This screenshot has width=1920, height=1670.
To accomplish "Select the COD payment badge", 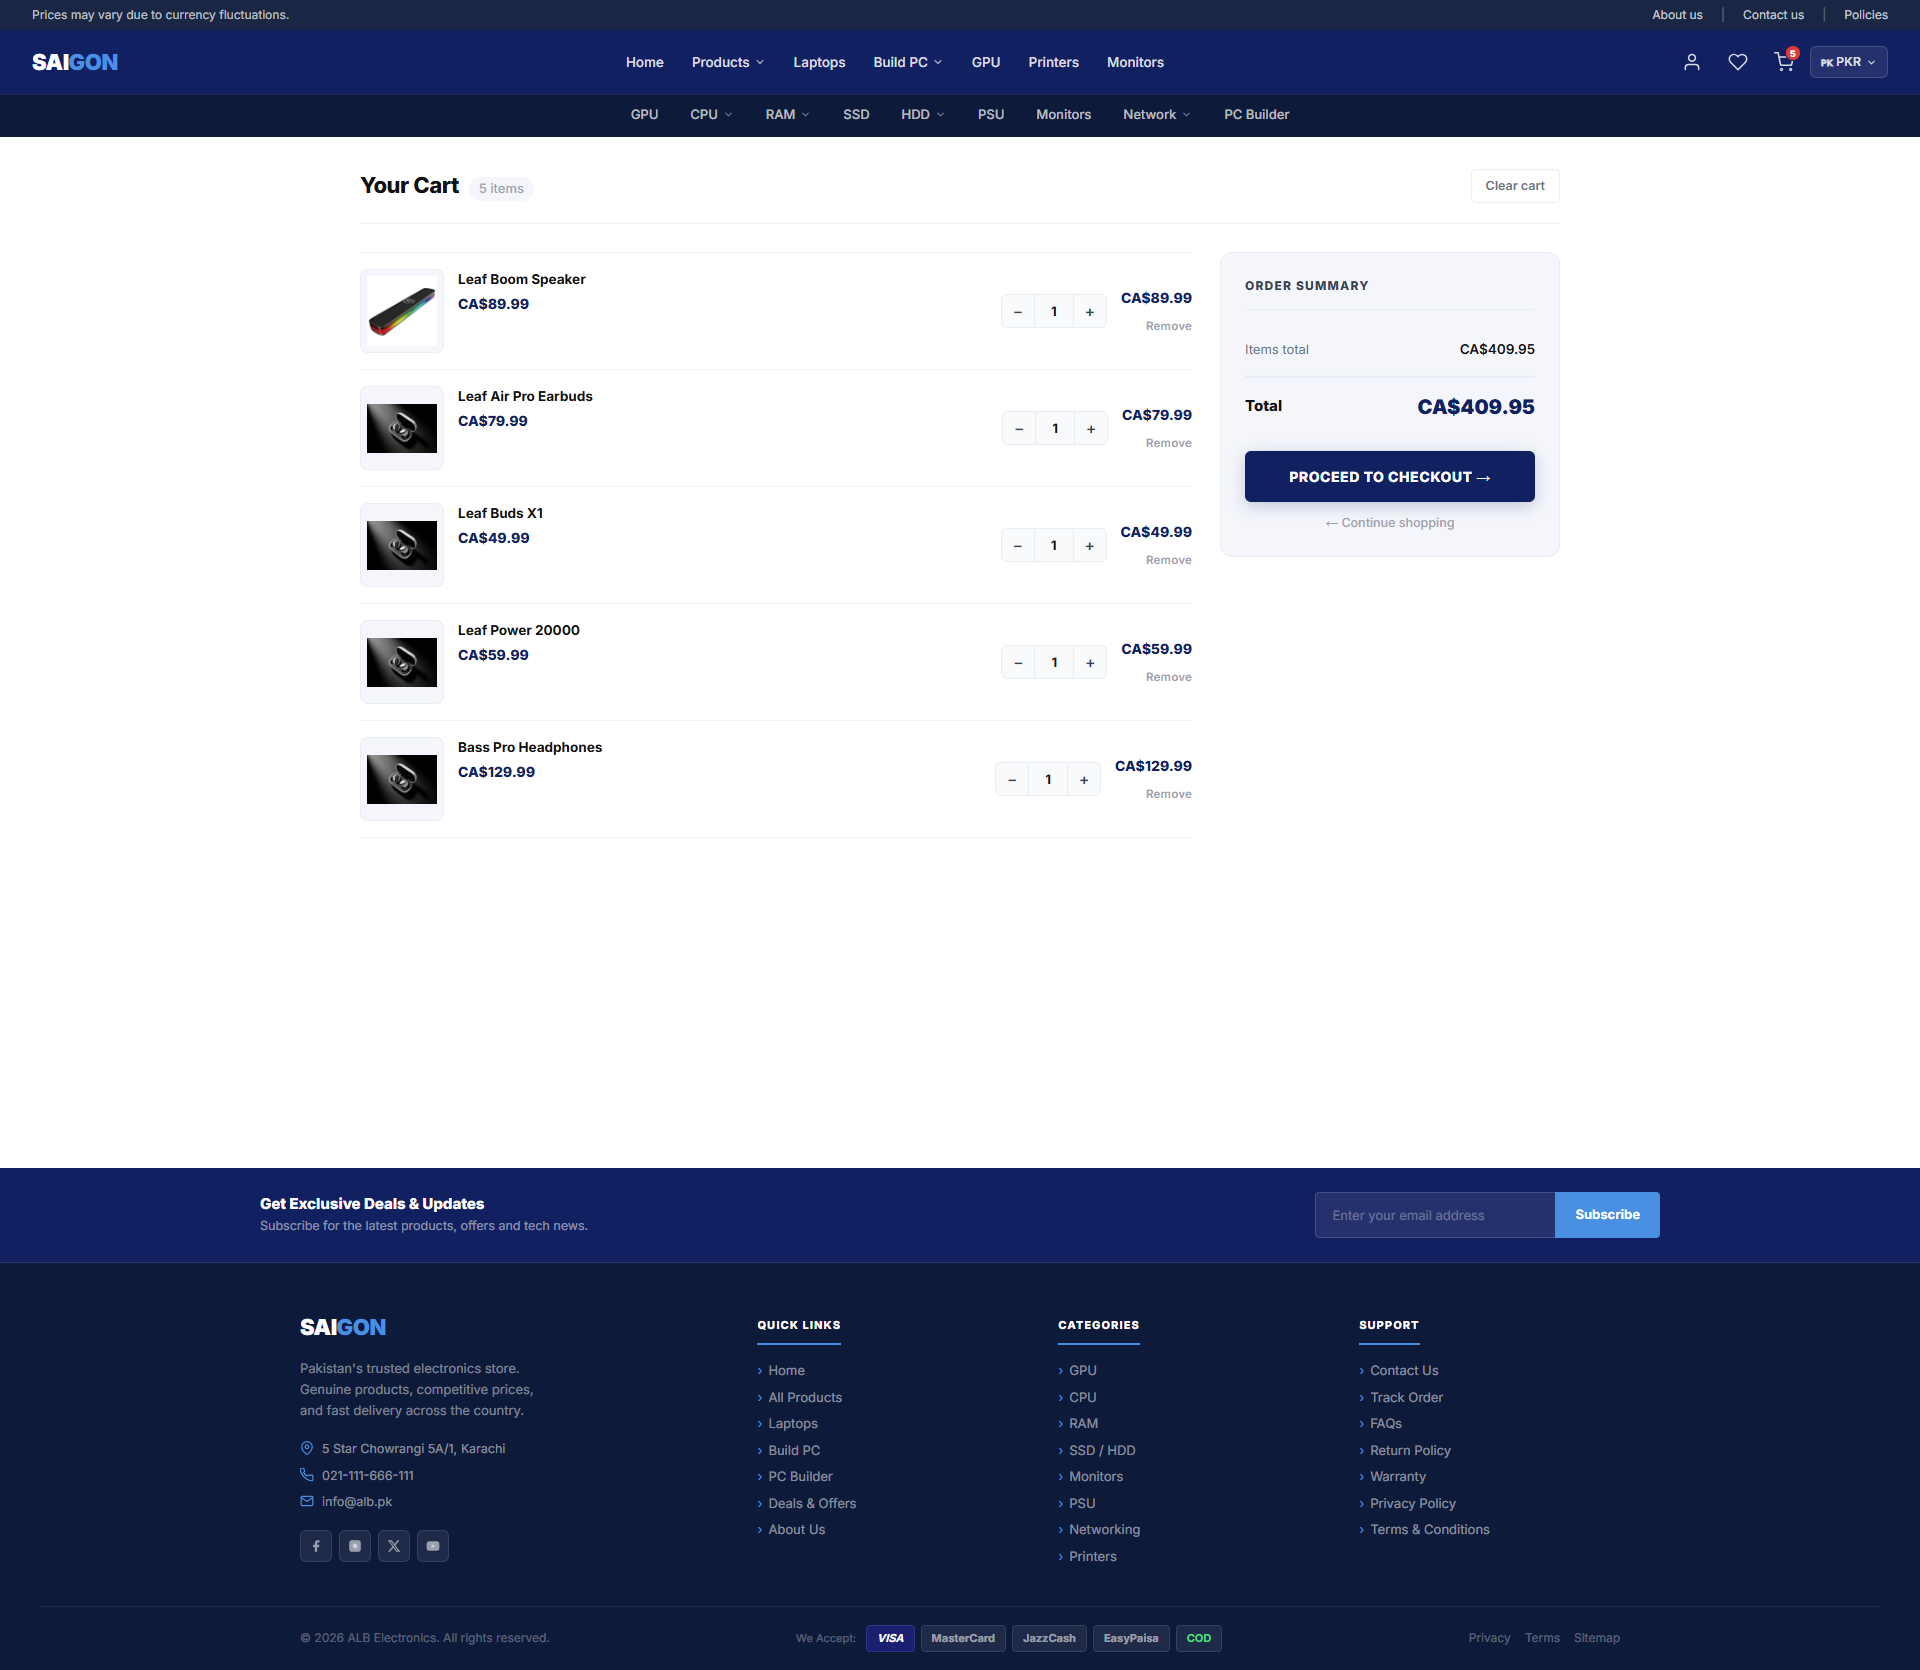I will pyautogui.click(x=1199, y=1638).
